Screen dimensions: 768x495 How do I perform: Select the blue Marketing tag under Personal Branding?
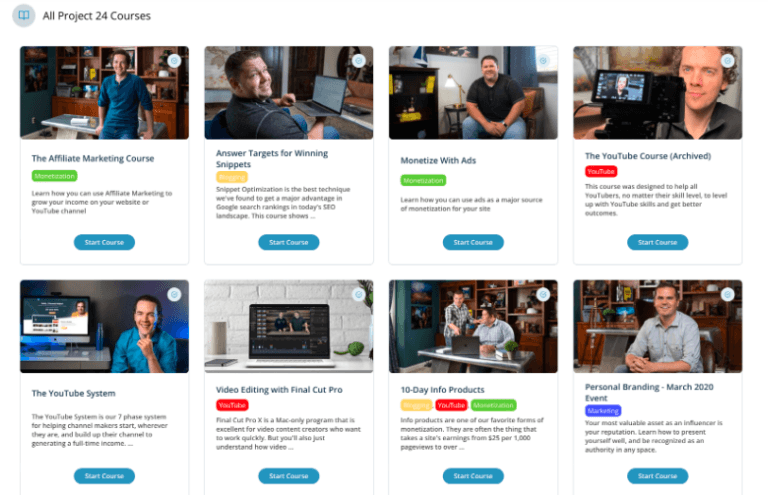tap(603, 411)
